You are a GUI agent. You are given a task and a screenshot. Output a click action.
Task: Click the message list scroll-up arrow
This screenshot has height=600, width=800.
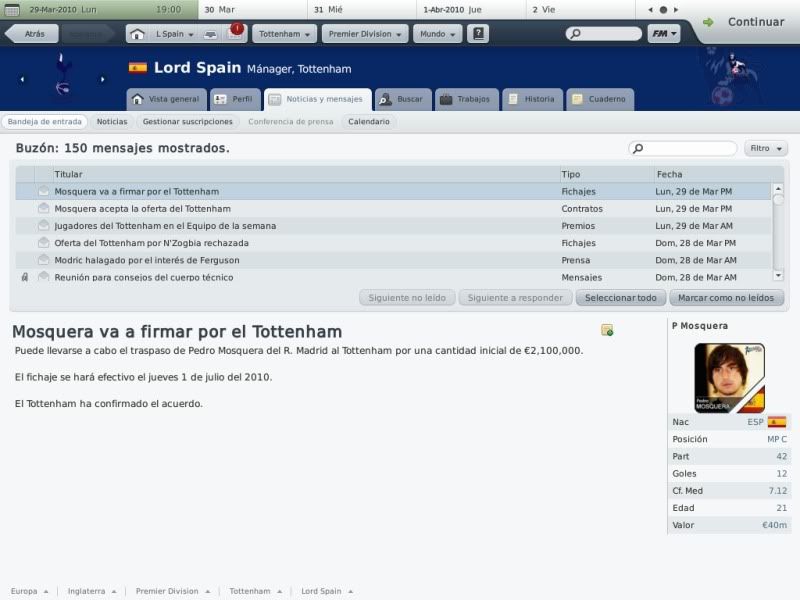(778, 189)
